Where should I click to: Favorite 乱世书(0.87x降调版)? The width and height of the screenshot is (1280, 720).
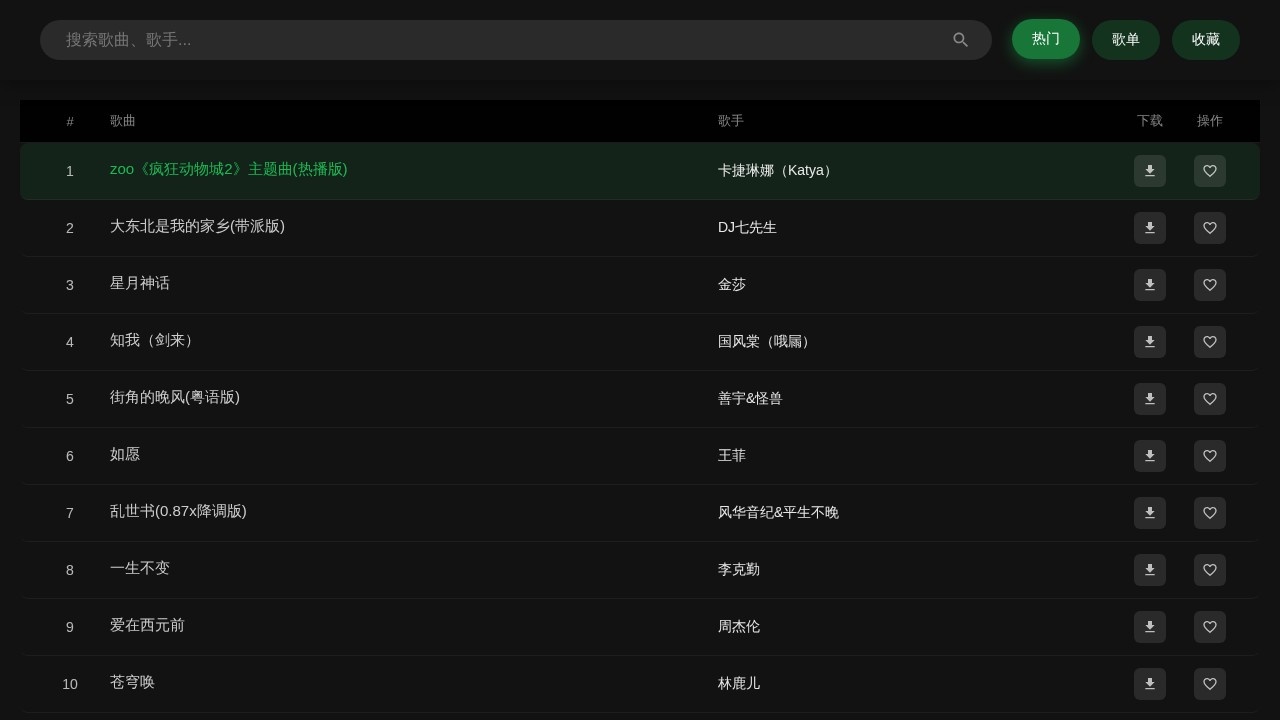pos(1210,513)
